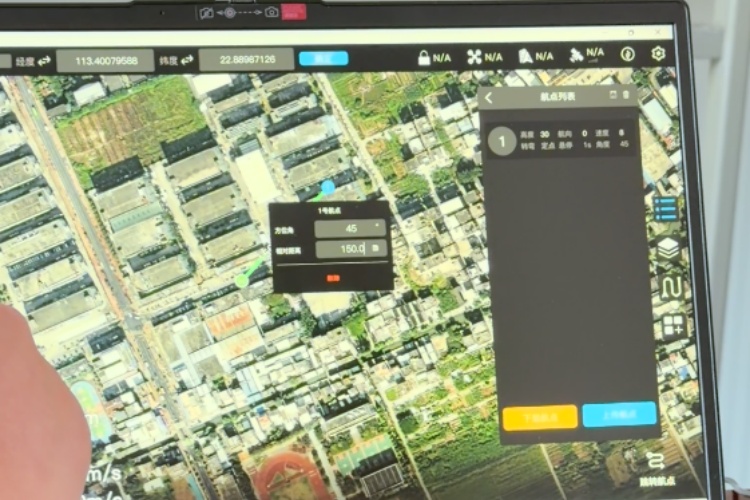Screen dimensions: 750x500
Task: Swap latitude coordinate format arrows
Action: pyautogui.click(x=188, y=60)
